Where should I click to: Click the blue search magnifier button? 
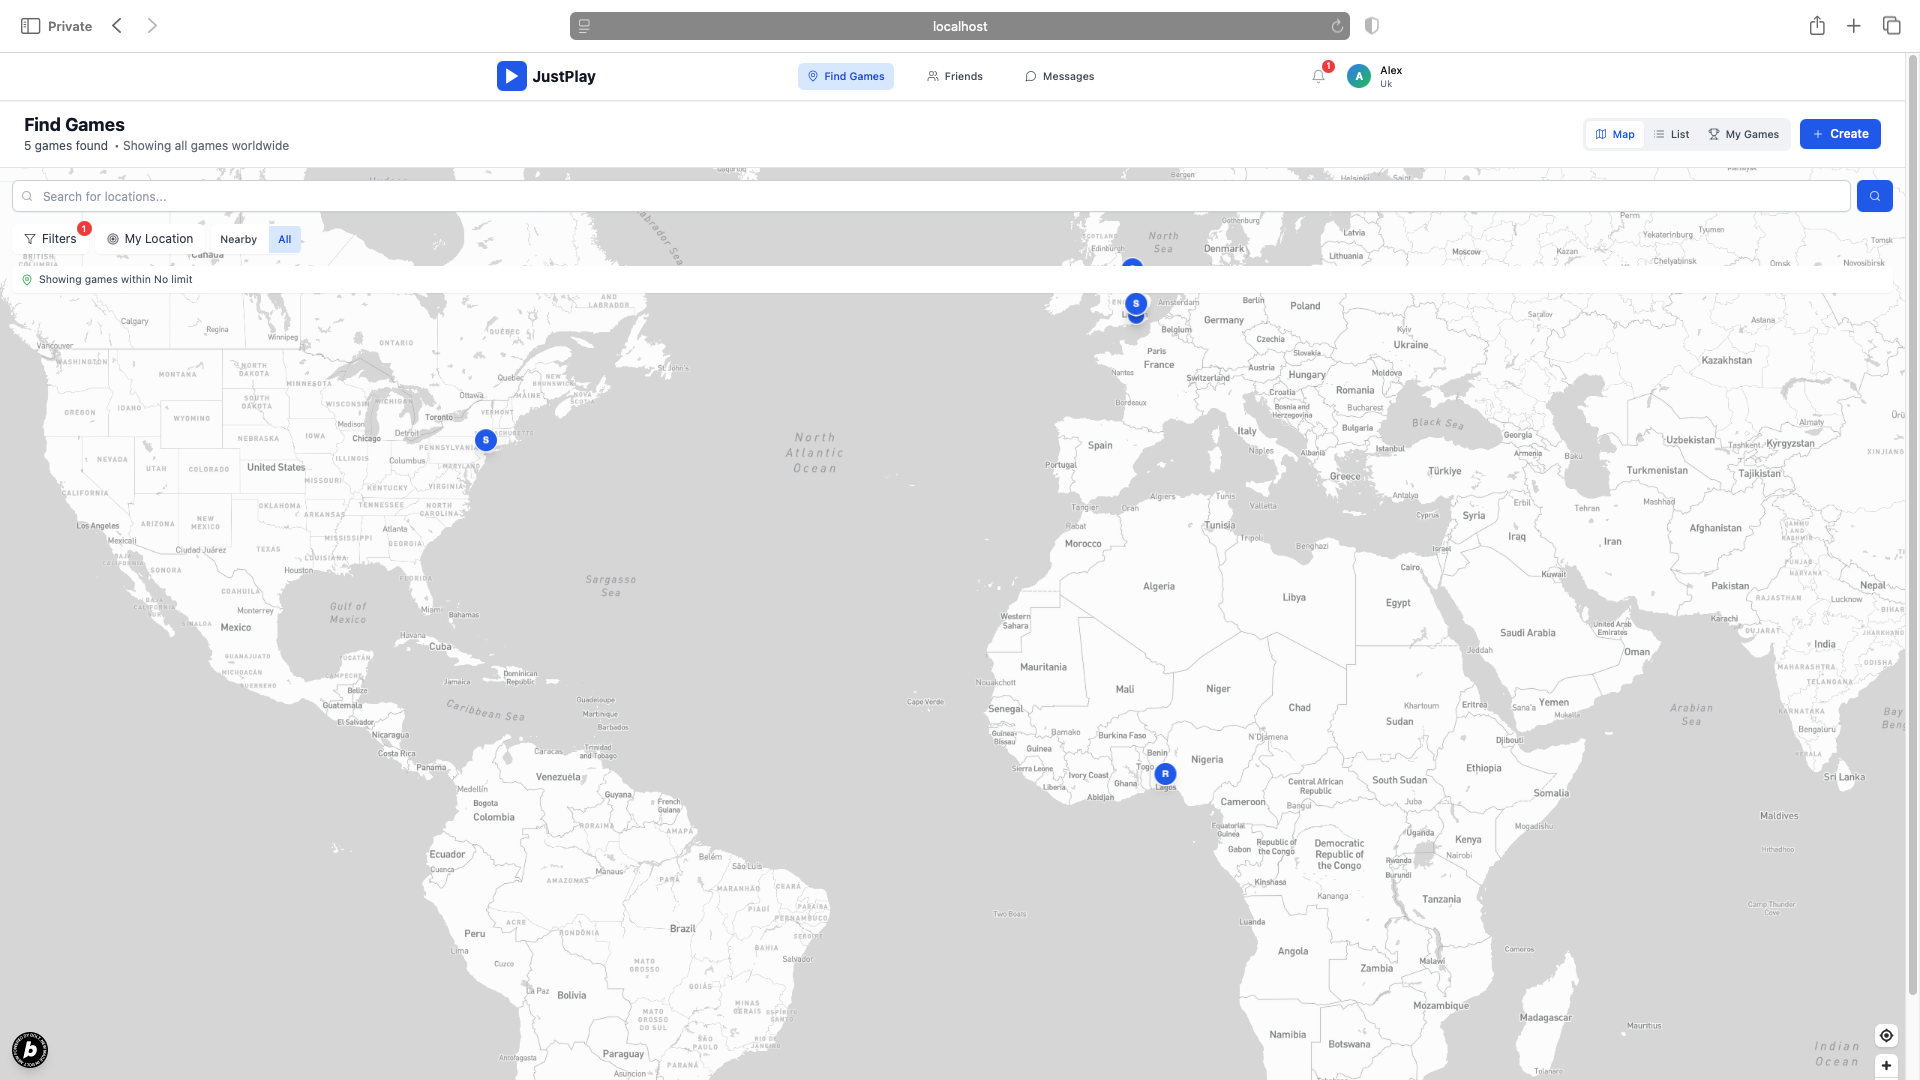[x=1874, y=196]
